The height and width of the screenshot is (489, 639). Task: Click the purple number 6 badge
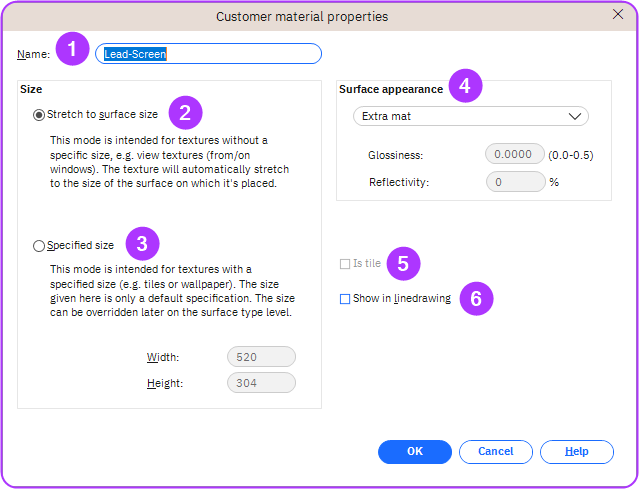point(476,298)
